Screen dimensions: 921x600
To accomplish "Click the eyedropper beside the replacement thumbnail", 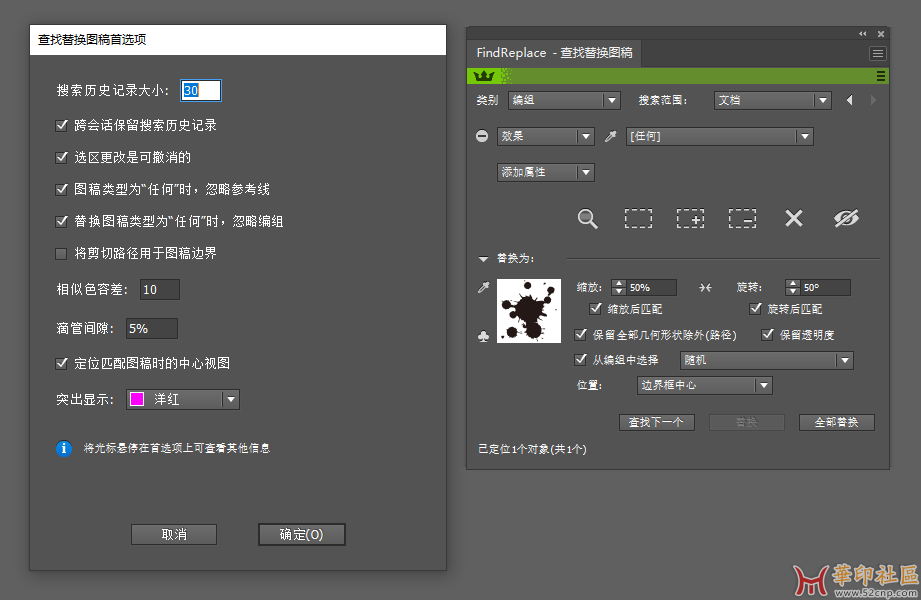I will pos(483,287).
